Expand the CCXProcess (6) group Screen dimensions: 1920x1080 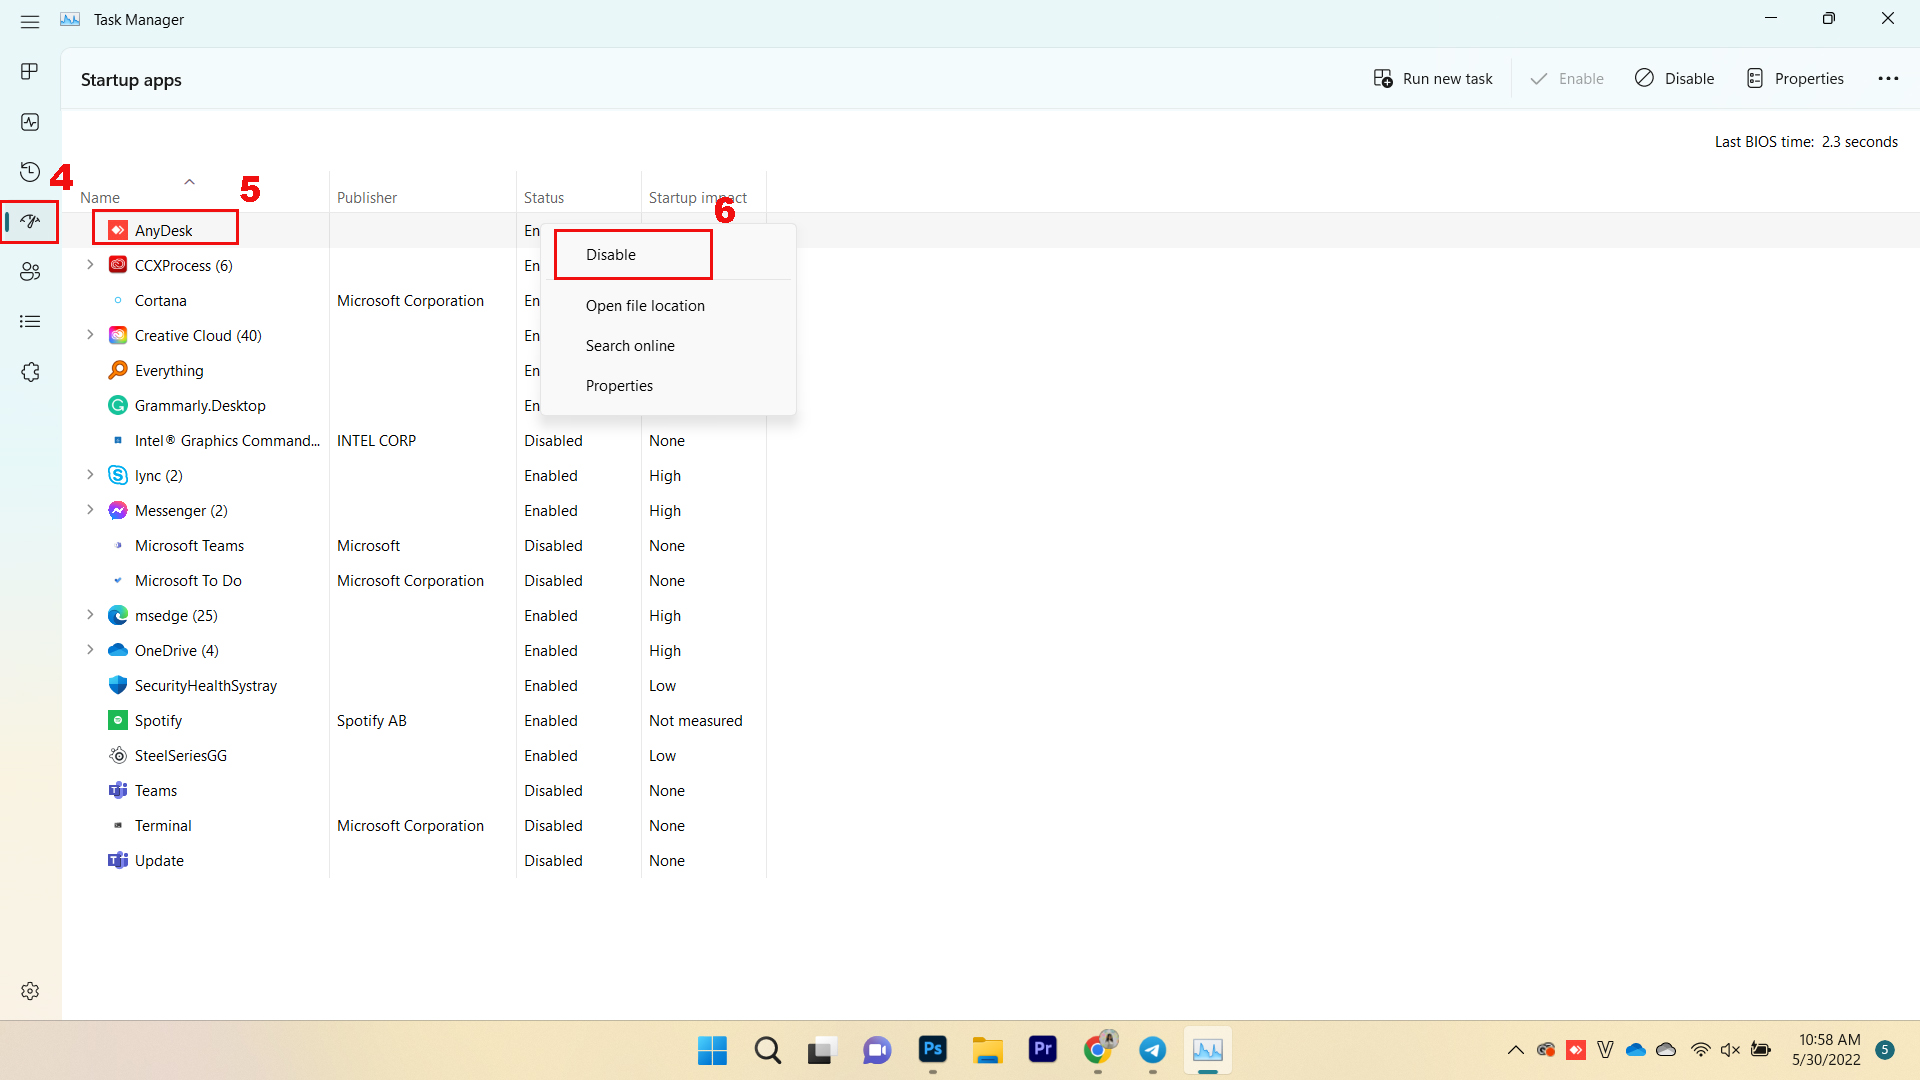point(90,265)
